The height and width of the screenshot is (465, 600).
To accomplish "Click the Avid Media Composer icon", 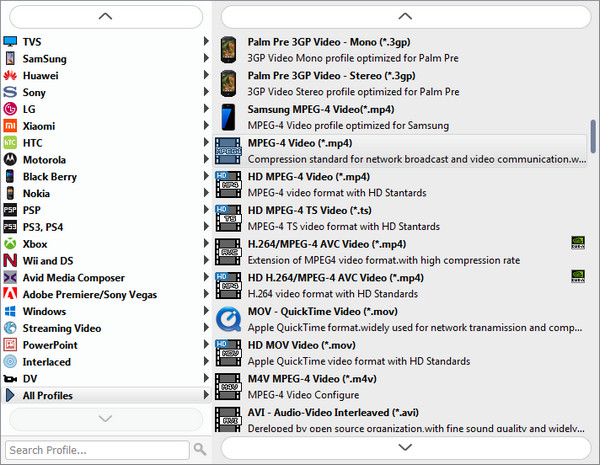I will tap(10, 277).
